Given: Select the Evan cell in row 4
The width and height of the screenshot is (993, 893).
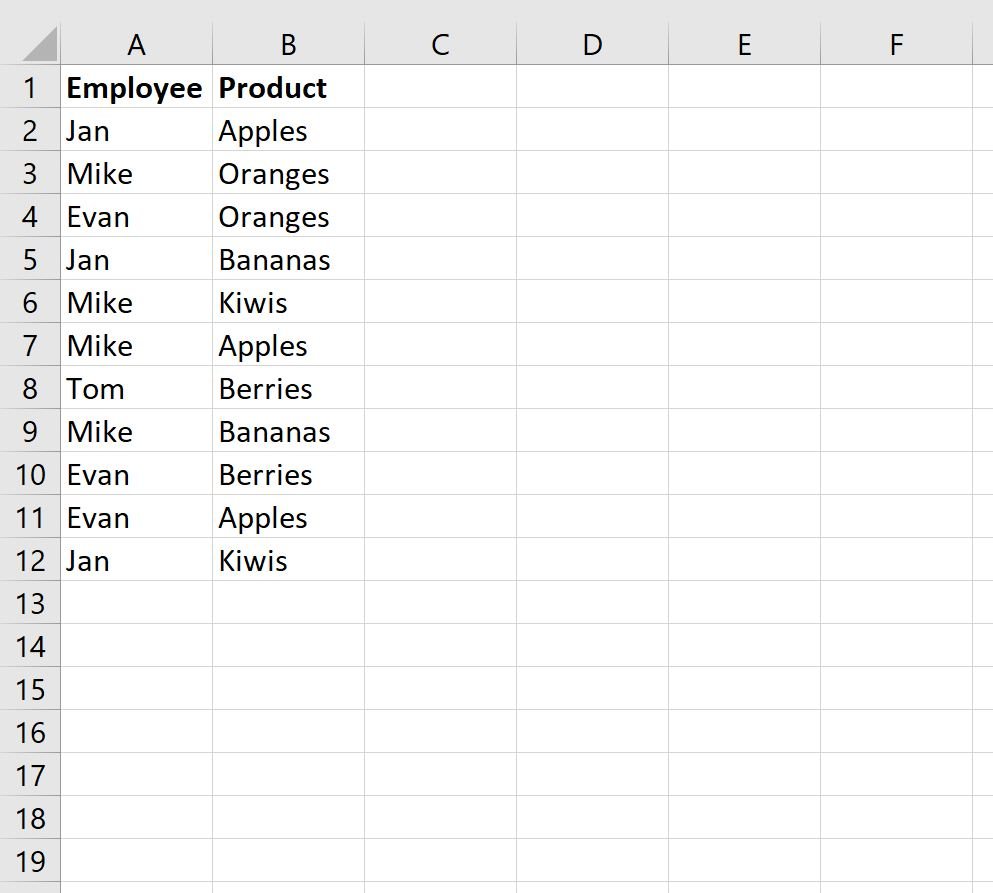Looking at the screenshot, I should pos(136,216).
